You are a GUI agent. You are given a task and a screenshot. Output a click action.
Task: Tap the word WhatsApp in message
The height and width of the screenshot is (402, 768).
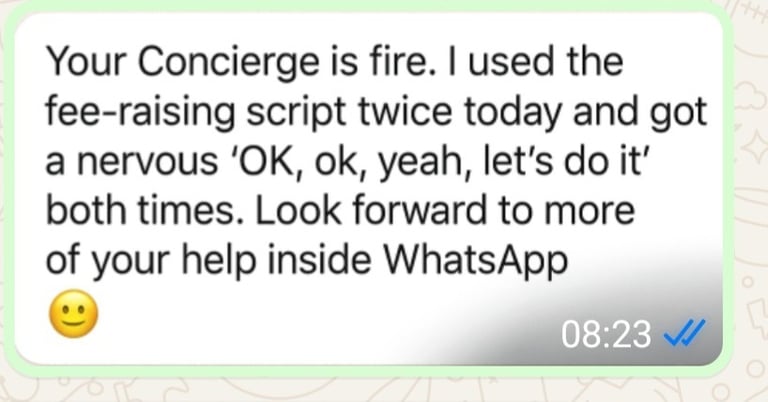coord(475,259)
